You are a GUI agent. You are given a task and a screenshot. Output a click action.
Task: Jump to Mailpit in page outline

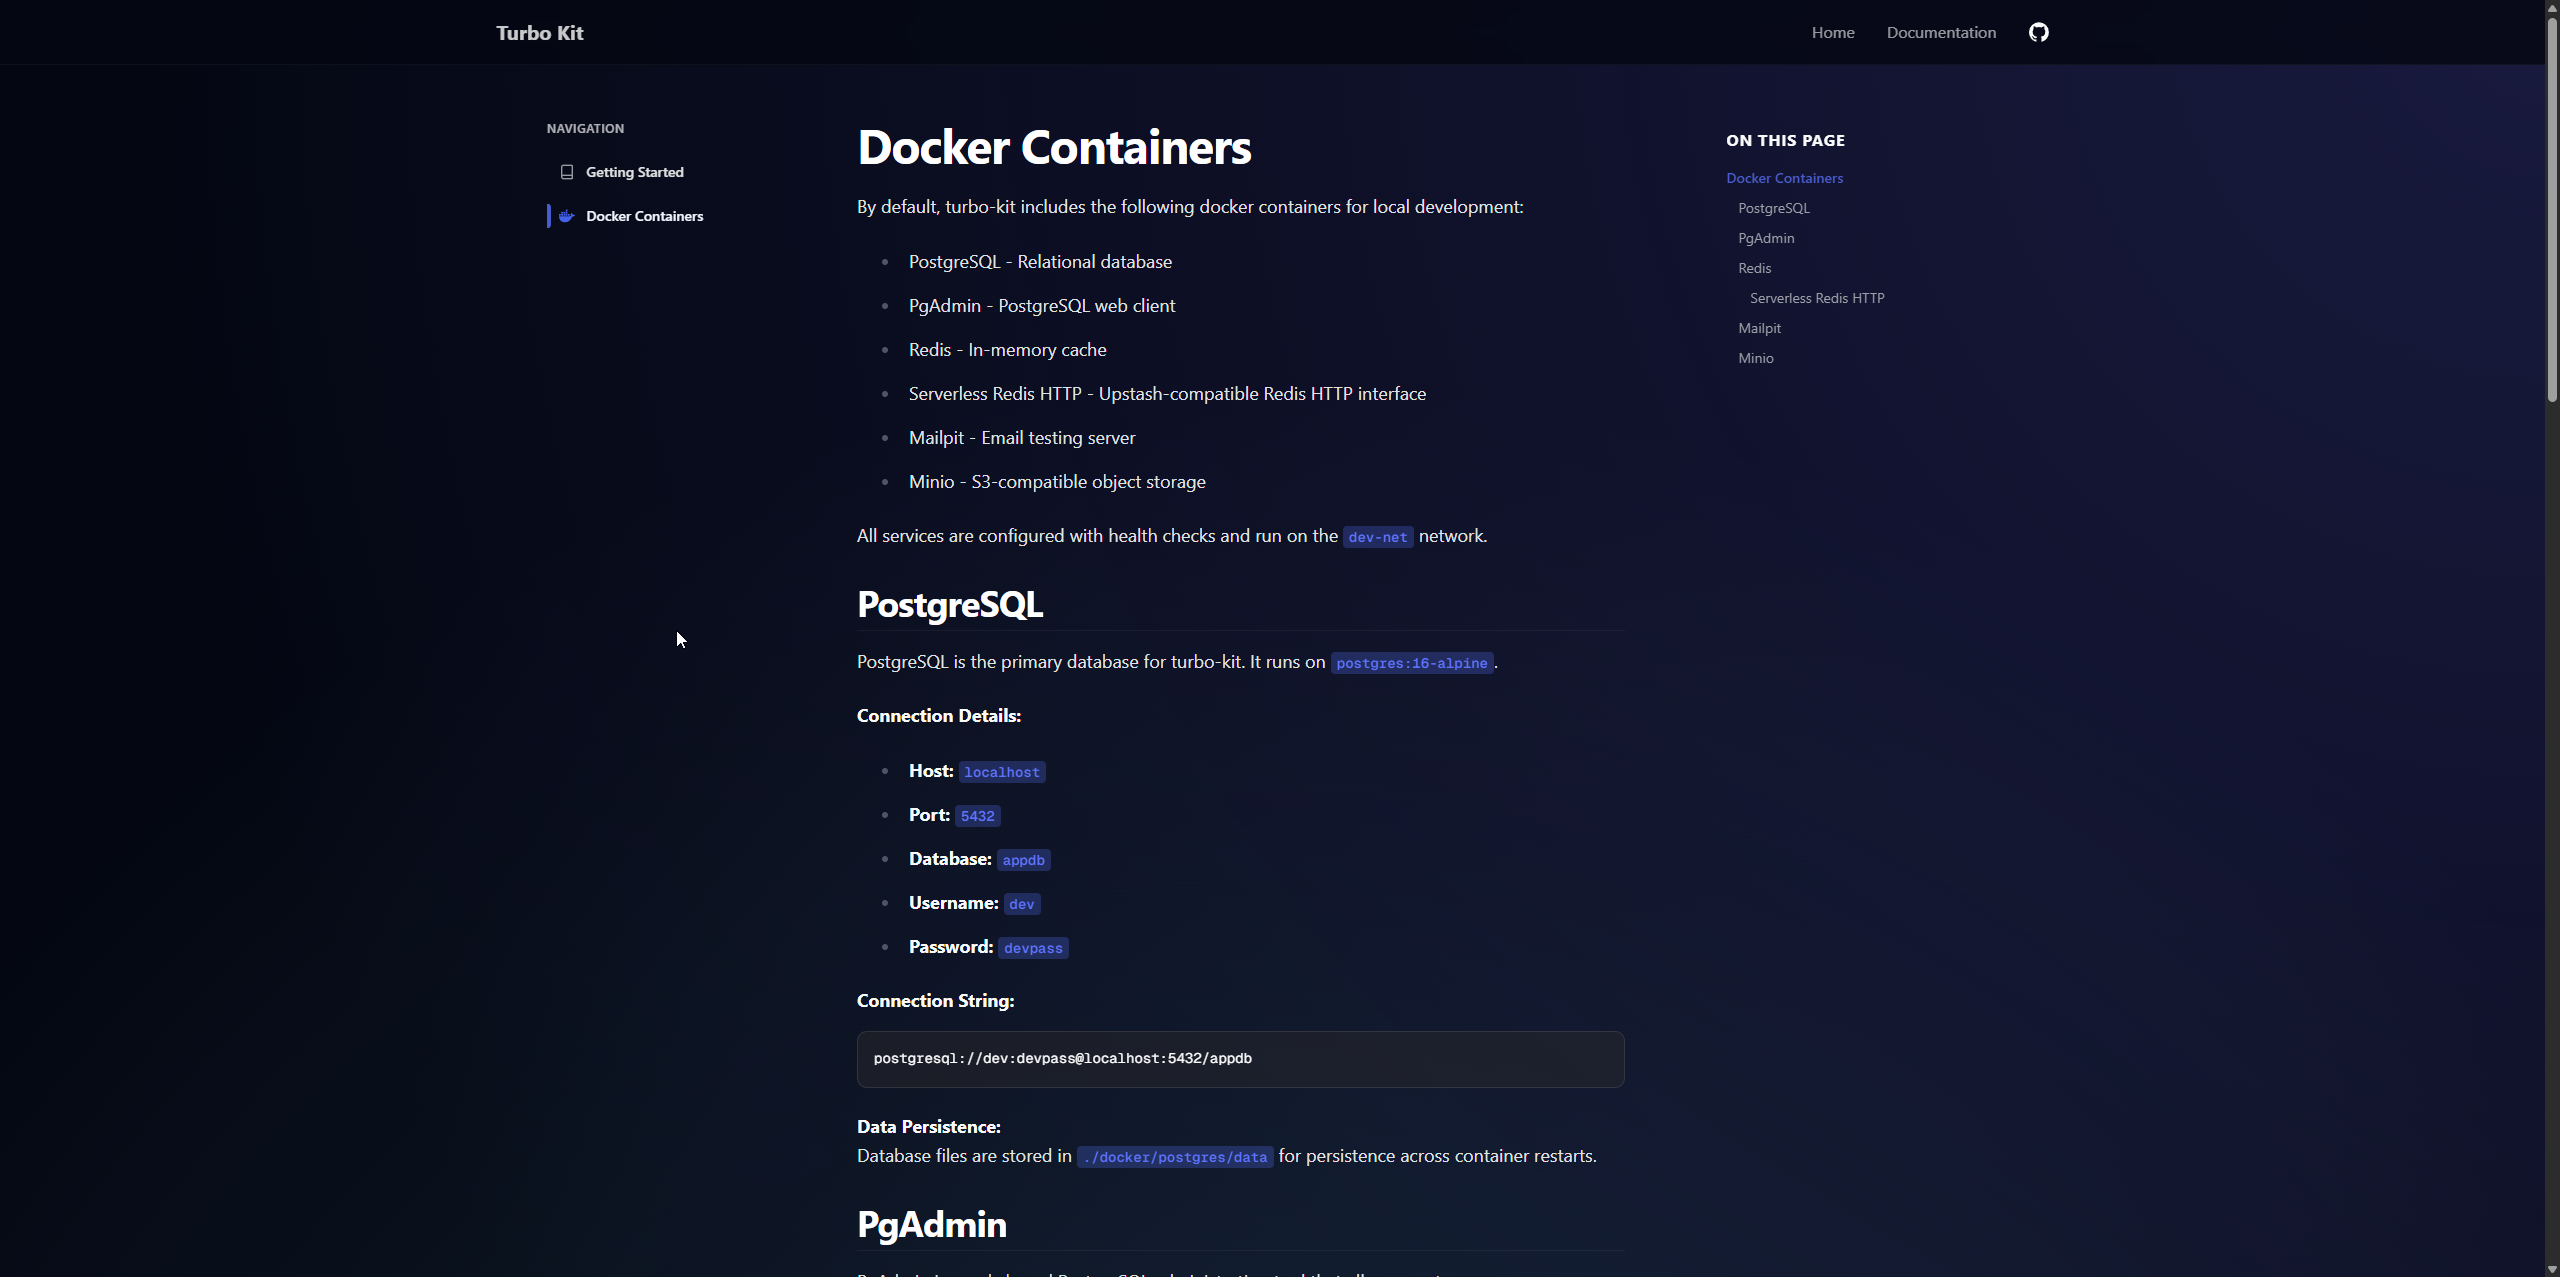click(x=1759, y=328)
